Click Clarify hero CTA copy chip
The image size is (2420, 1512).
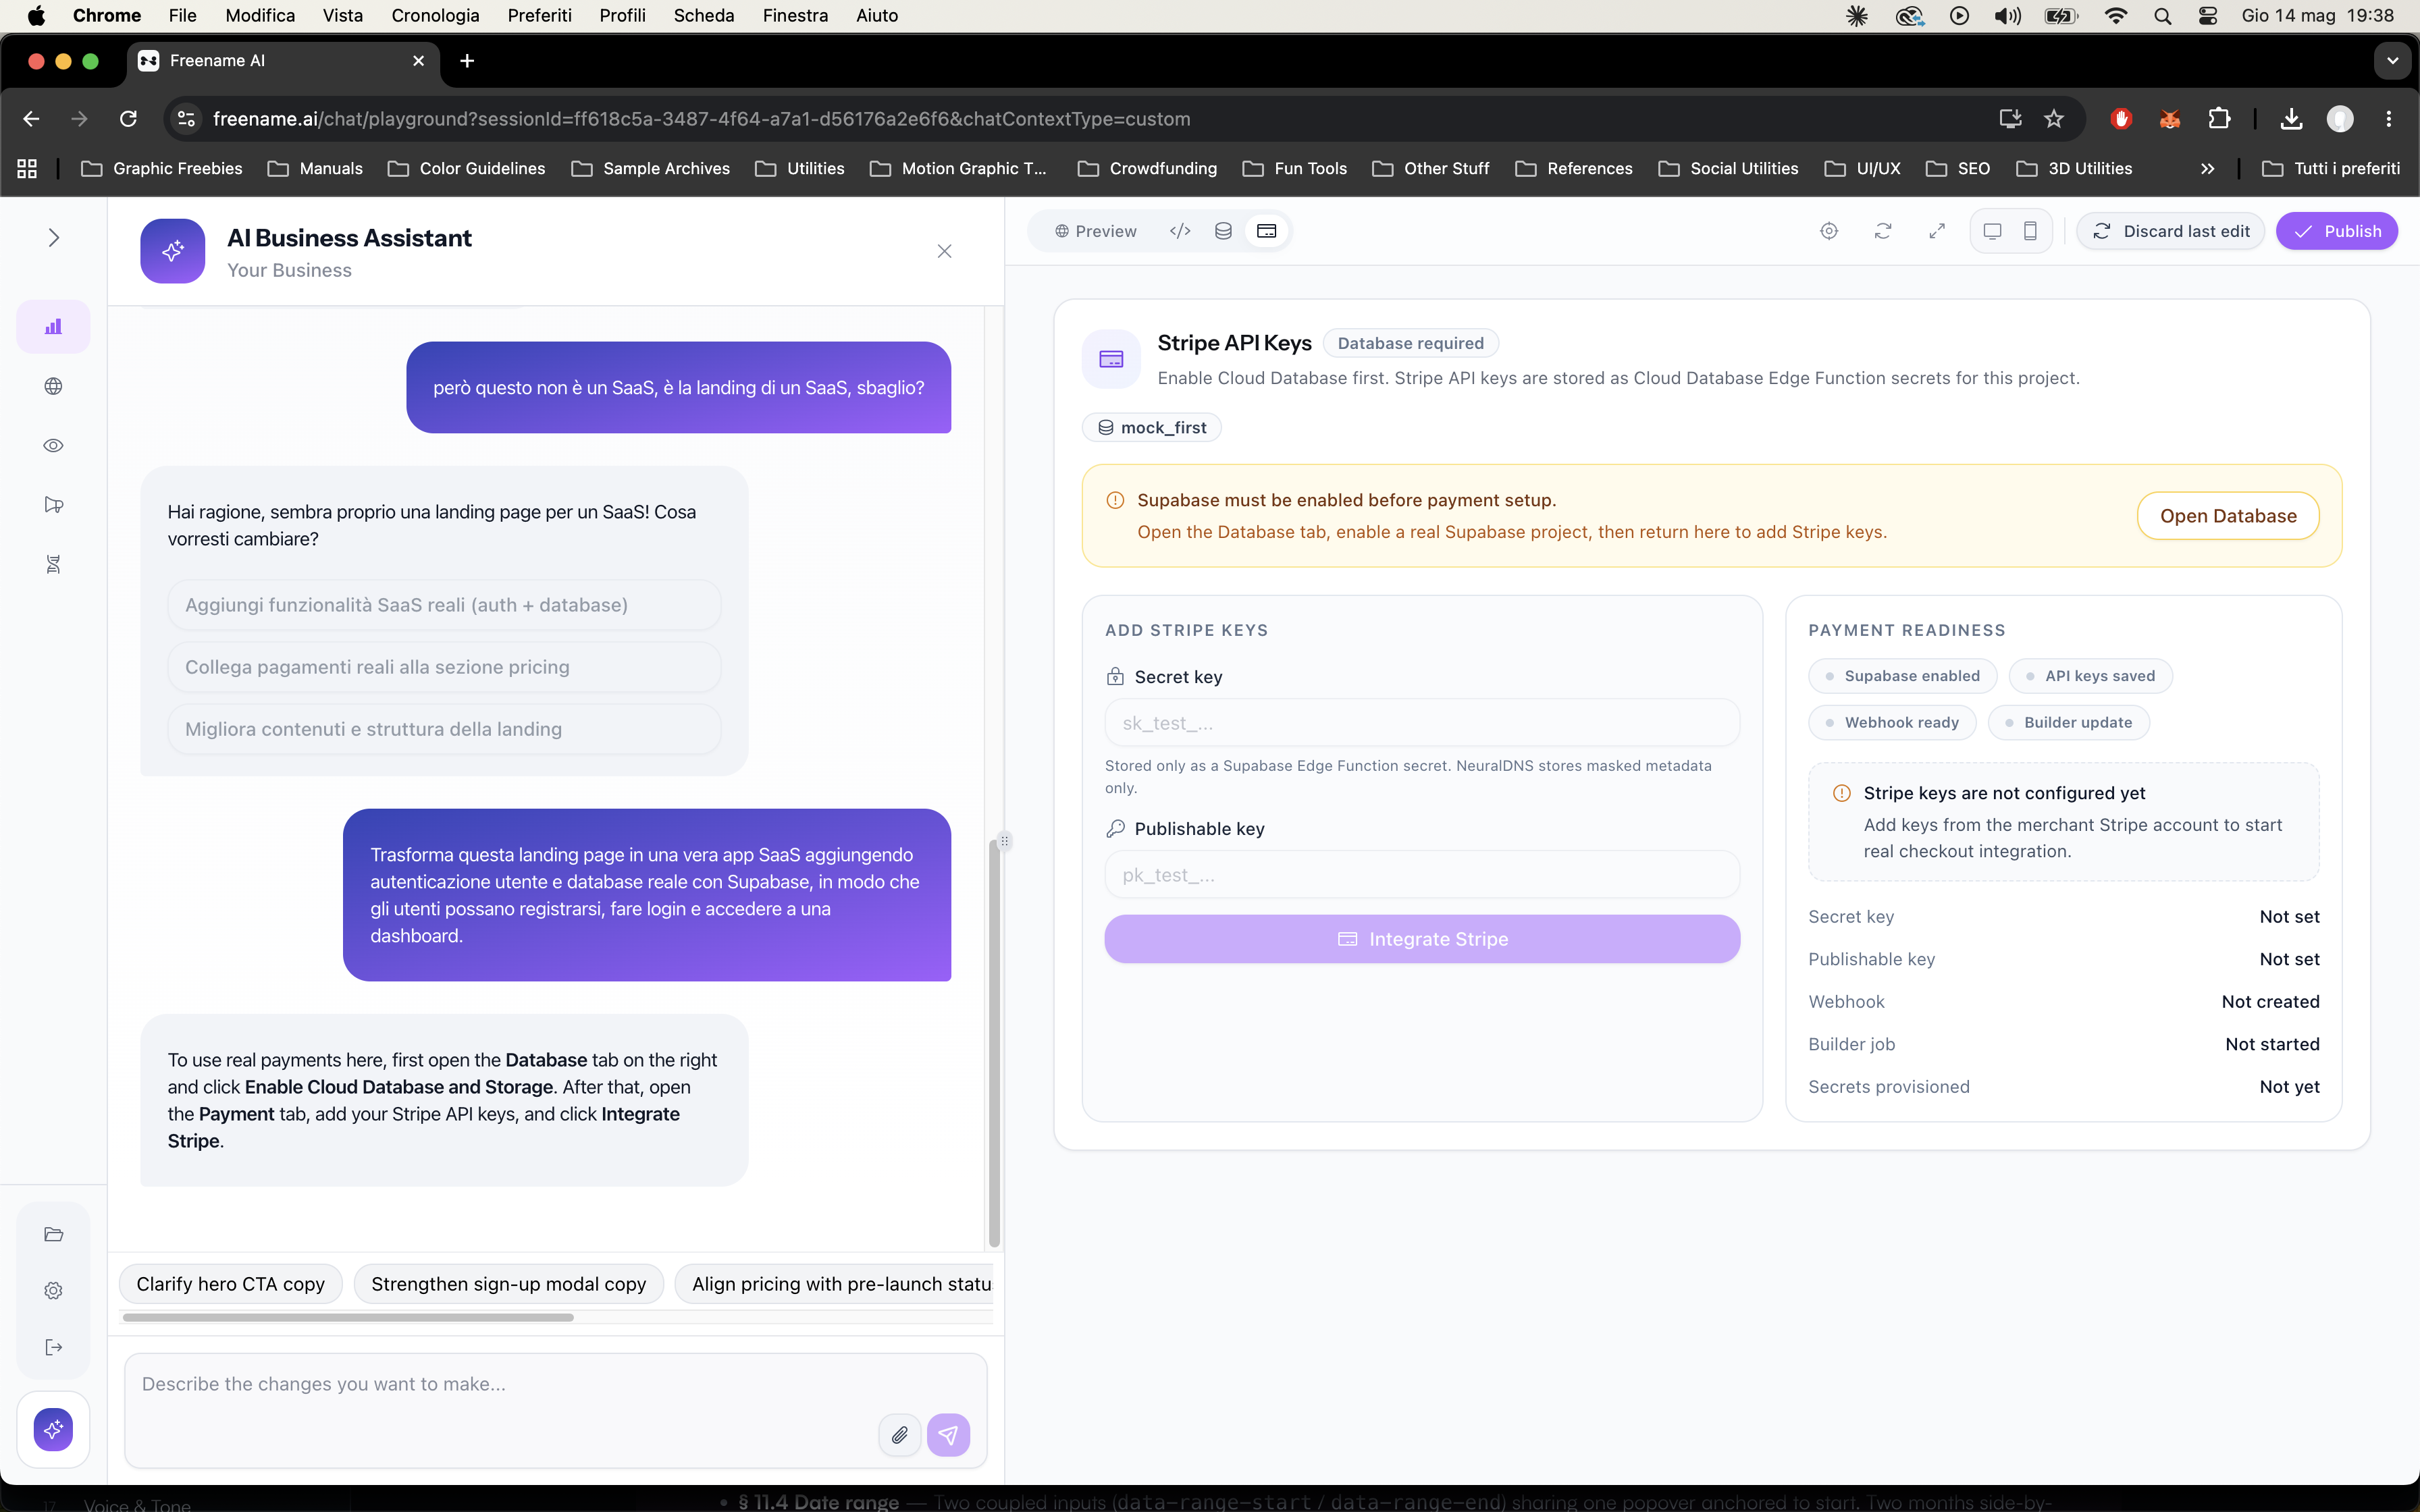(230, 1284)
